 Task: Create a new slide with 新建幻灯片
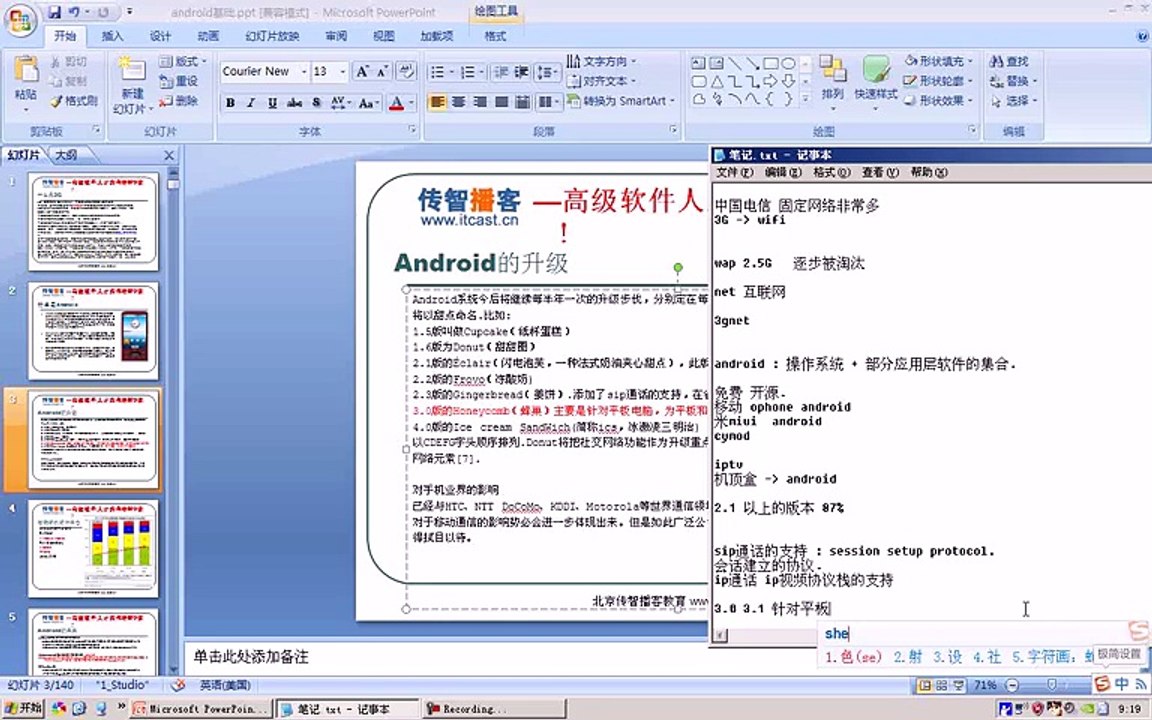coord(133,85)
